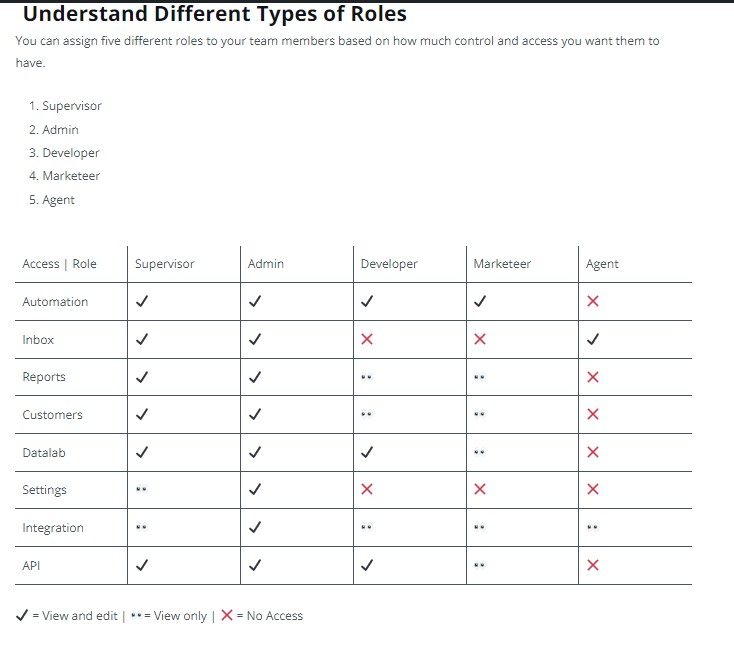This screenshot has height=652, width=734.
Task: Click the Marketeer Settings red X icon
Action: click(480, 490)
